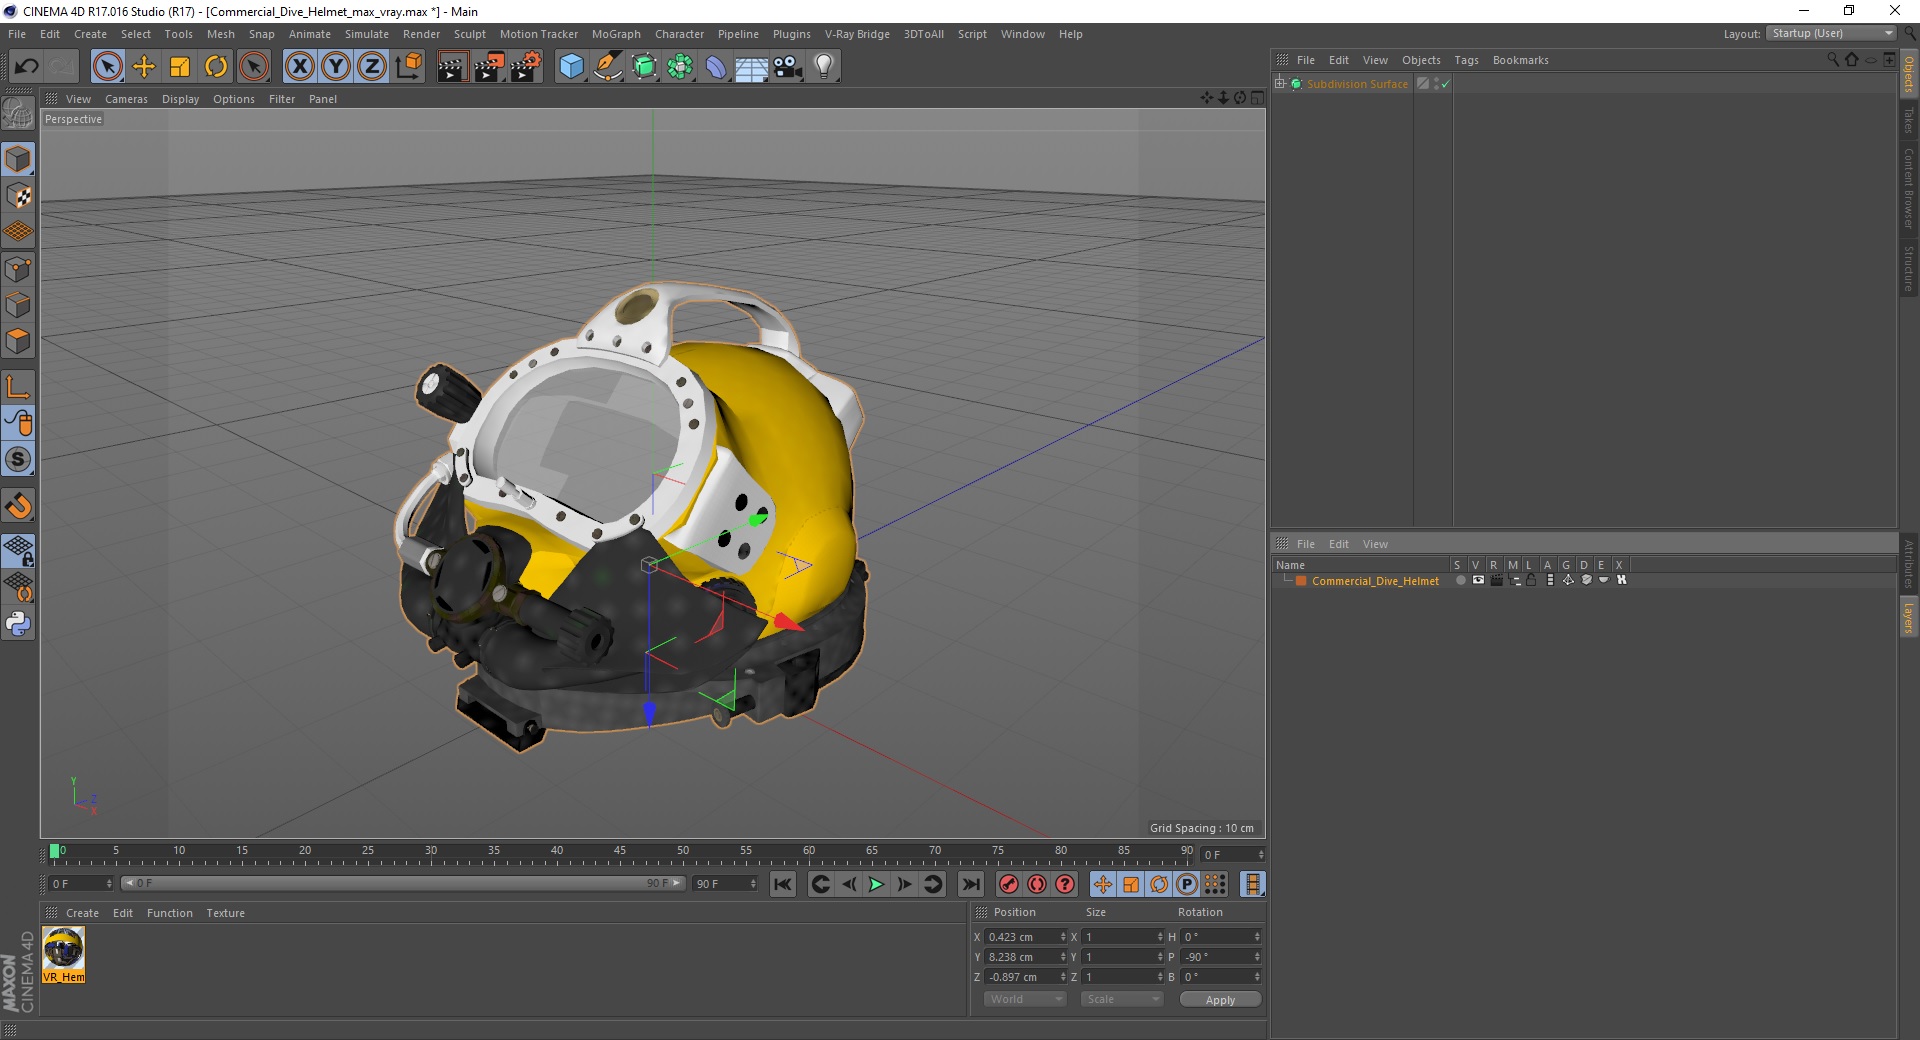Open the Cameras viewport menu
Viewport: 1920px width, 1040px height.
pos(126,99)
